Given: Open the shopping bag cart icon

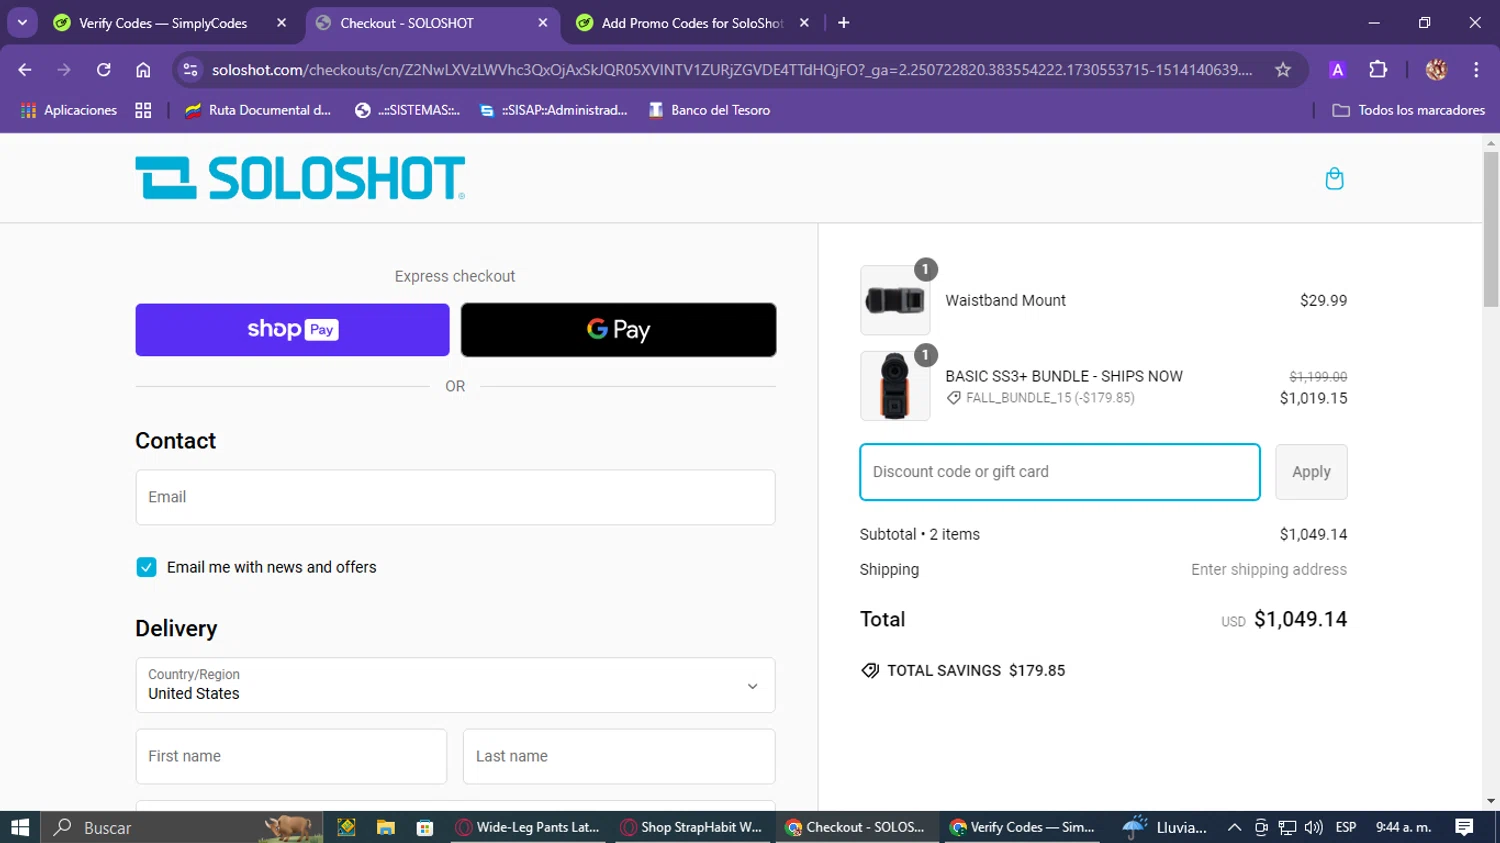Looking at the screenshot, I should [x=1334, y=179].
